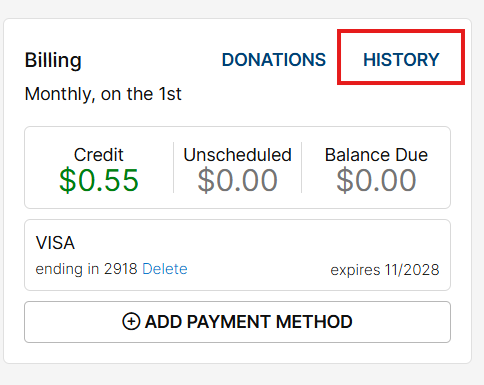Click the divider between Unscheduled and Balance Due

point(301,167)
